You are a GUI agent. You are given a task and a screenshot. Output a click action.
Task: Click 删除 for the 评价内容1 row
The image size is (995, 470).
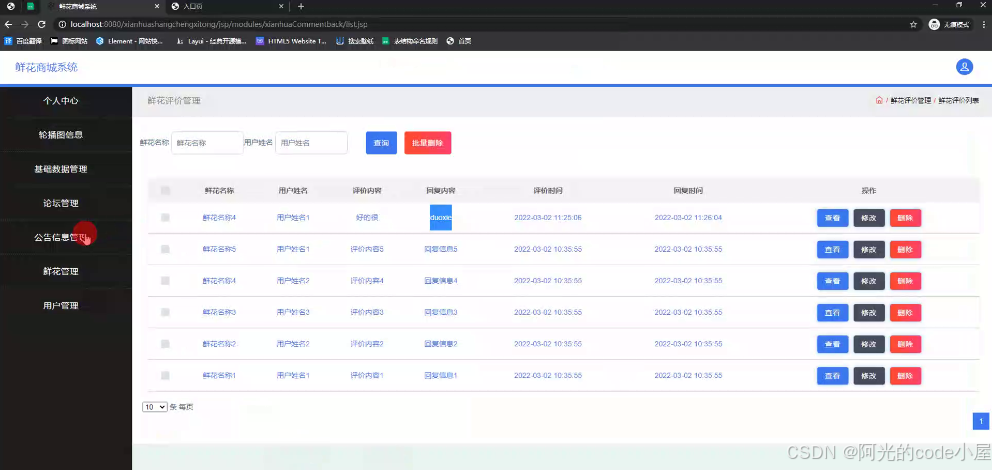(x=906, y=375)
